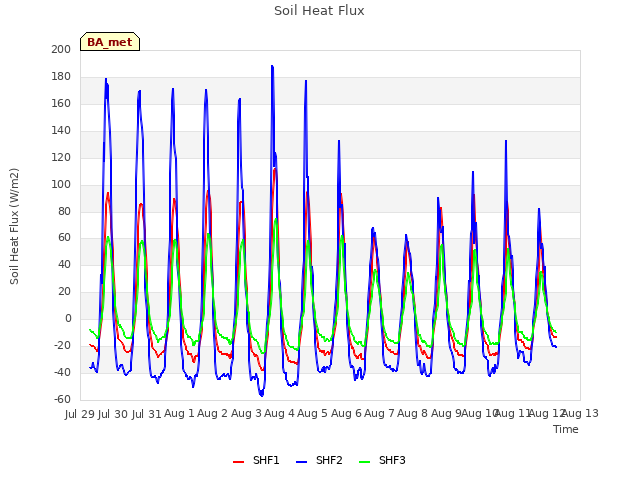Click the green SHF3 legend color marker
Viewport: 640px width, 480px height.
(364, 462)
